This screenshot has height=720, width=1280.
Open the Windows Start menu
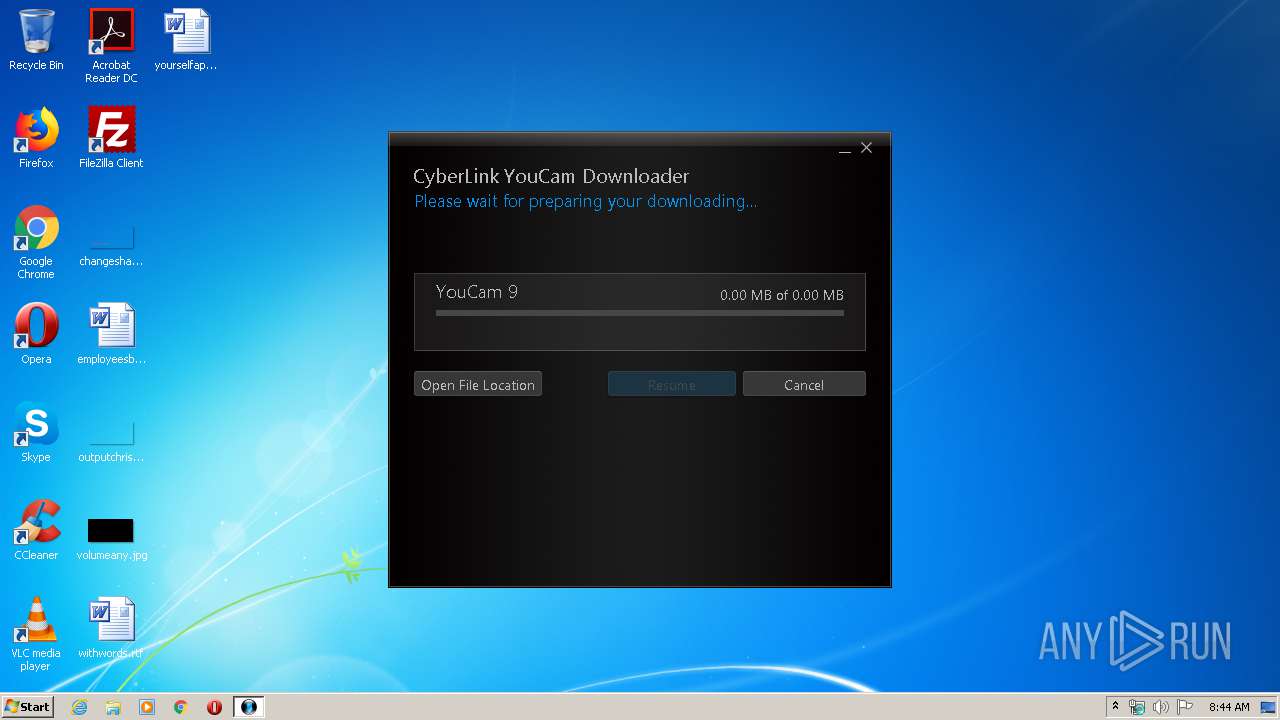(x=27, y=707)
